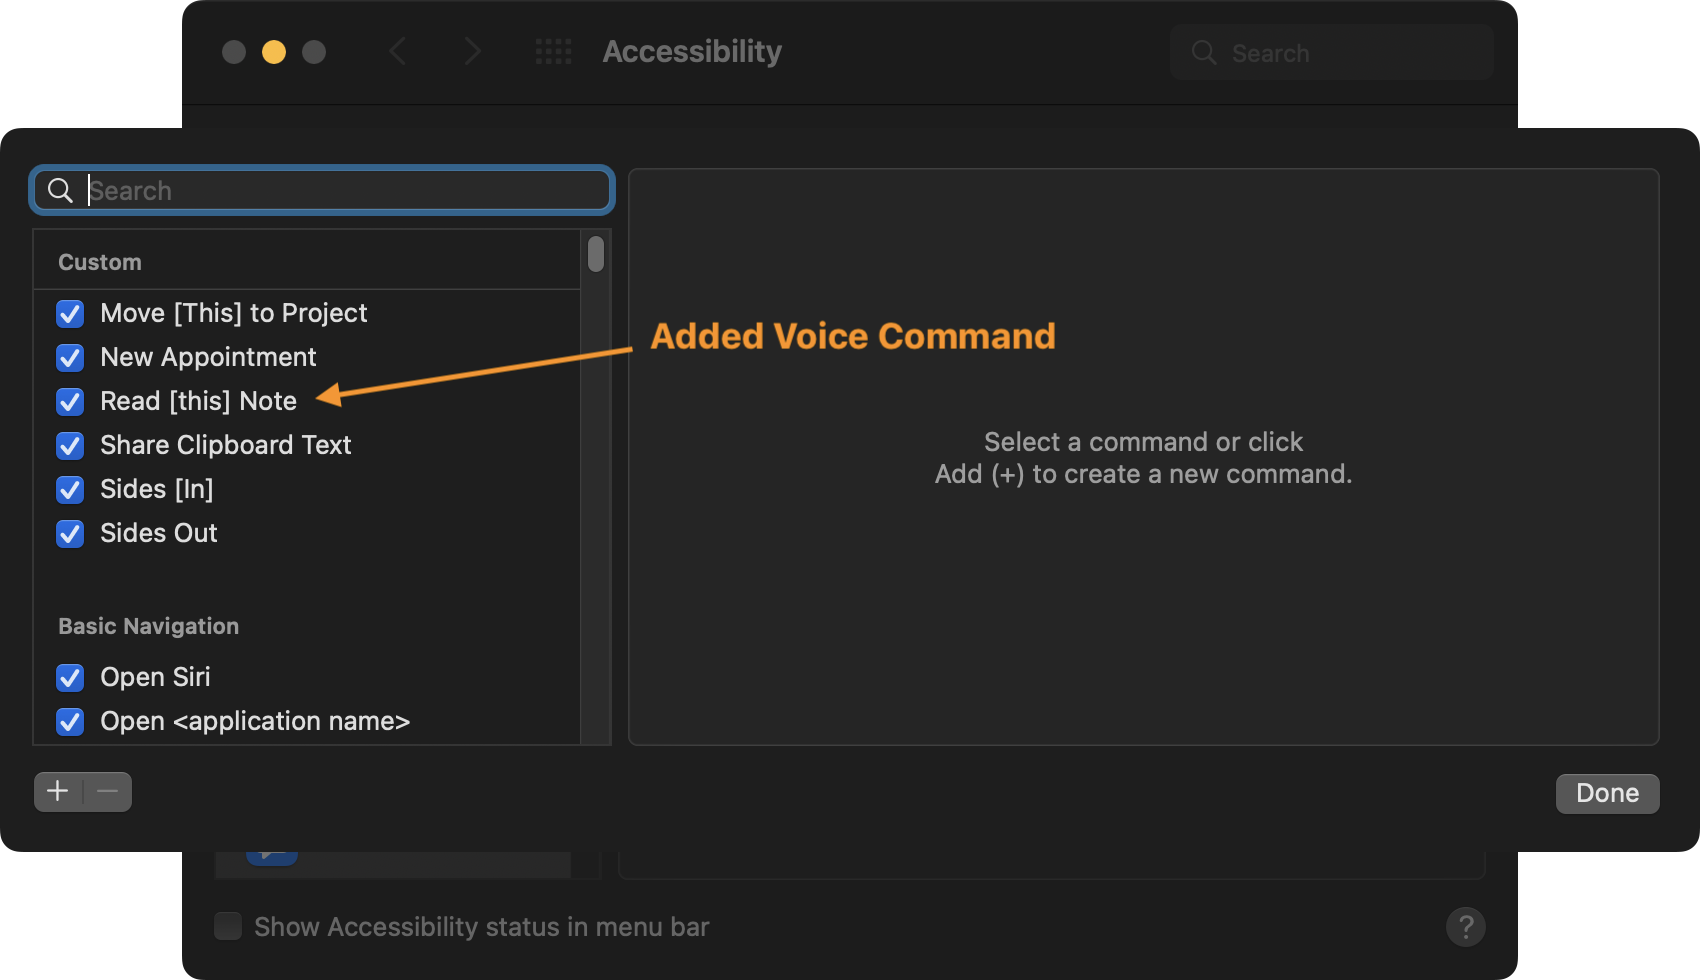Click the remove (−) icon below the command list

[107, 791]
